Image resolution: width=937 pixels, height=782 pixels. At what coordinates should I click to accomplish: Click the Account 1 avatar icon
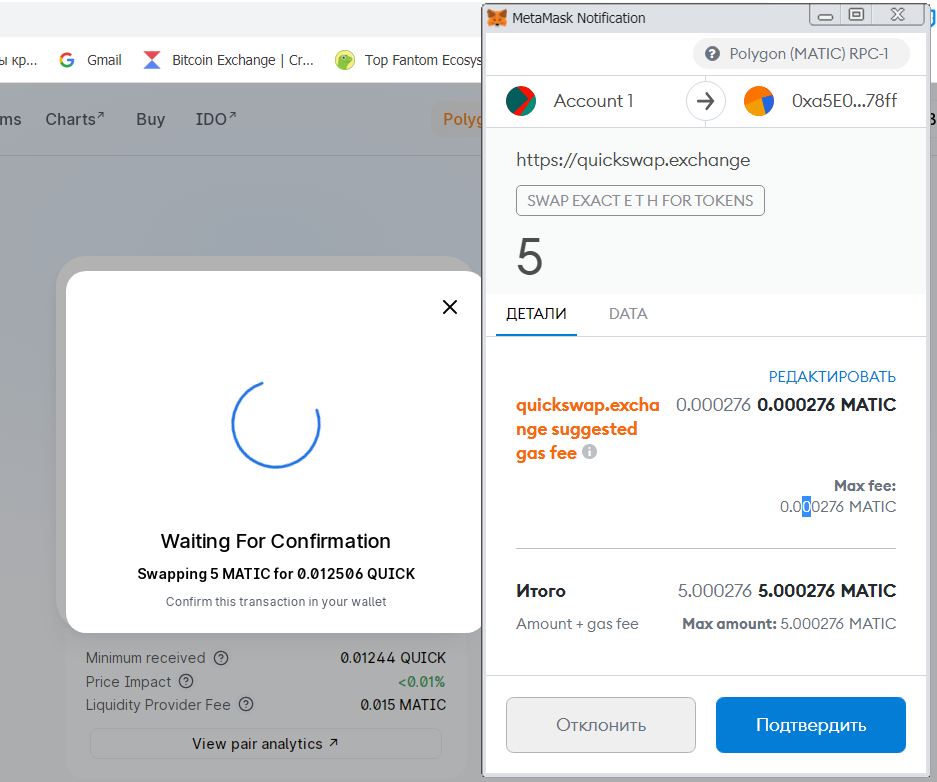point(520,101)
